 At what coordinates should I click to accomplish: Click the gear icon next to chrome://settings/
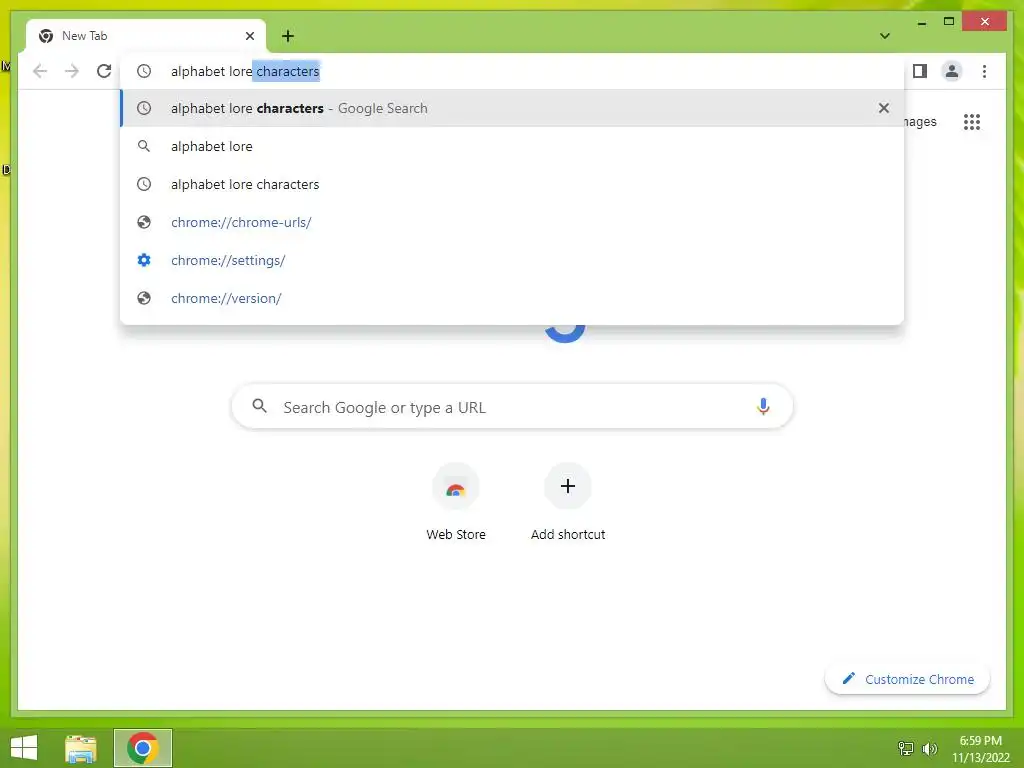144,260
